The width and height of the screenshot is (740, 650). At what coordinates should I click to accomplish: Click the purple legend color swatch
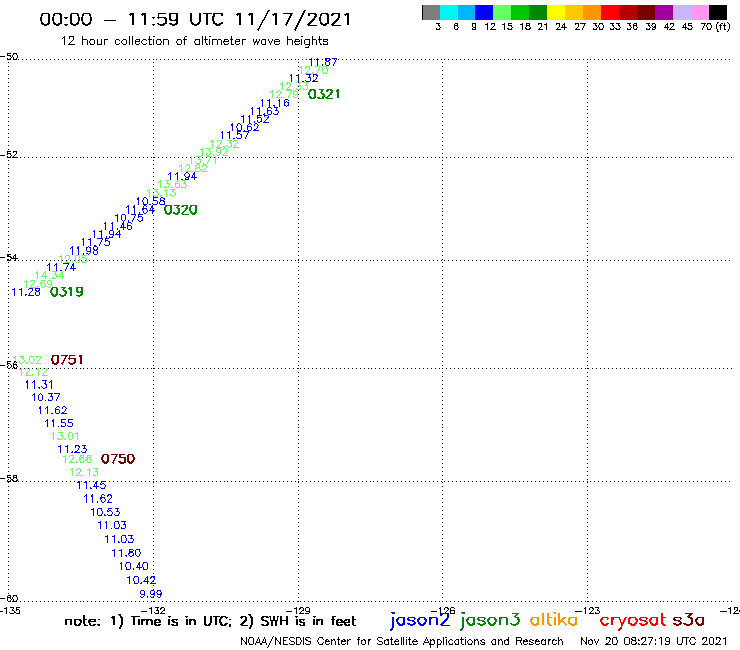tap(664, 12)
